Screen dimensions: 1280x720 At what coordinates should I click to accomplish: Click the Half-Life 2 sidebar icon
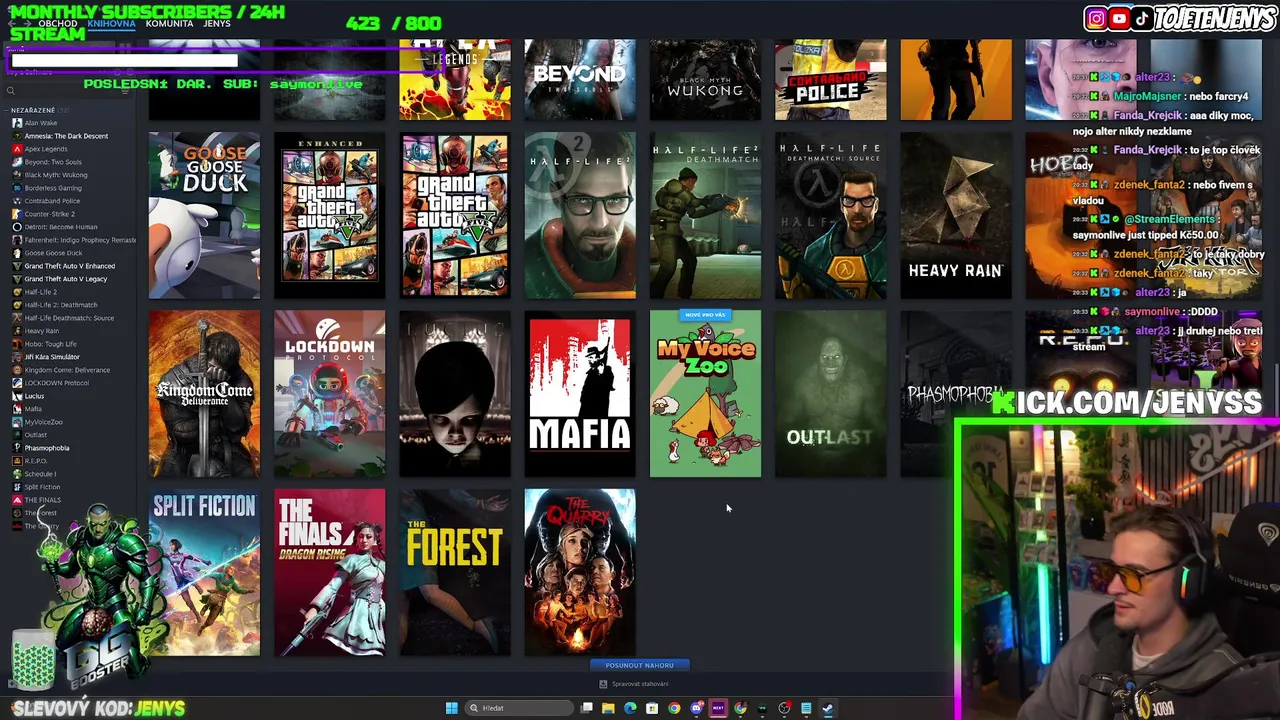pyautogui.click(x=17, y=292)
